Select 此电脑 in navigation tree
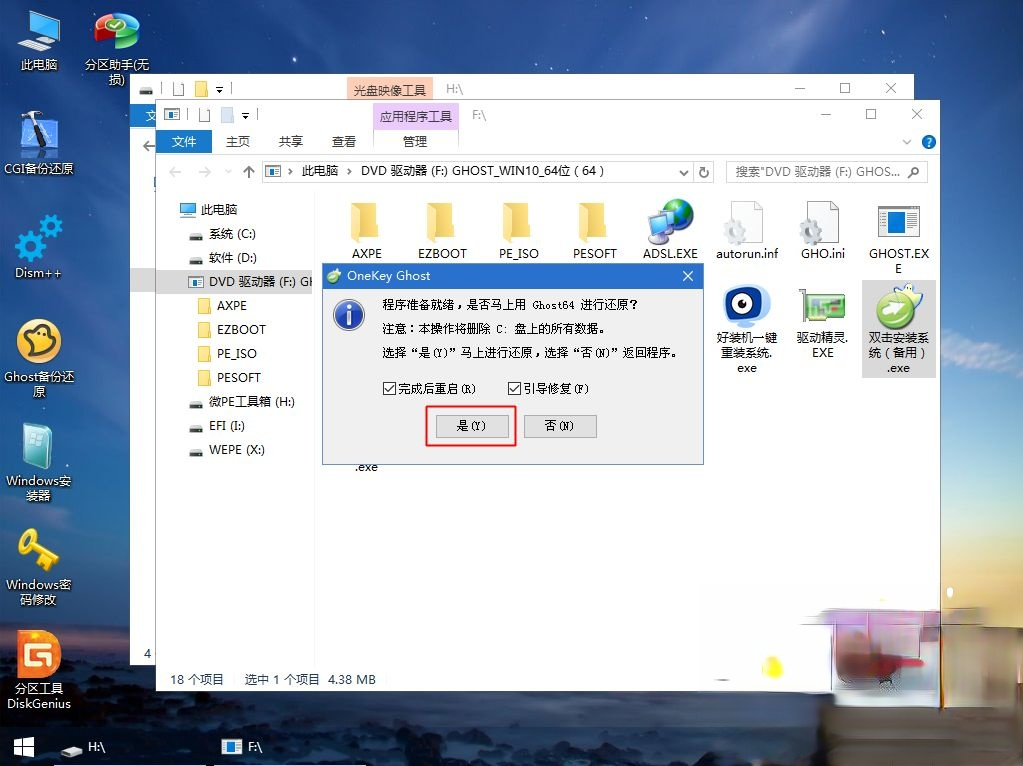The height and width of the screenshot is (766, 1023). (x=209, y=209)
